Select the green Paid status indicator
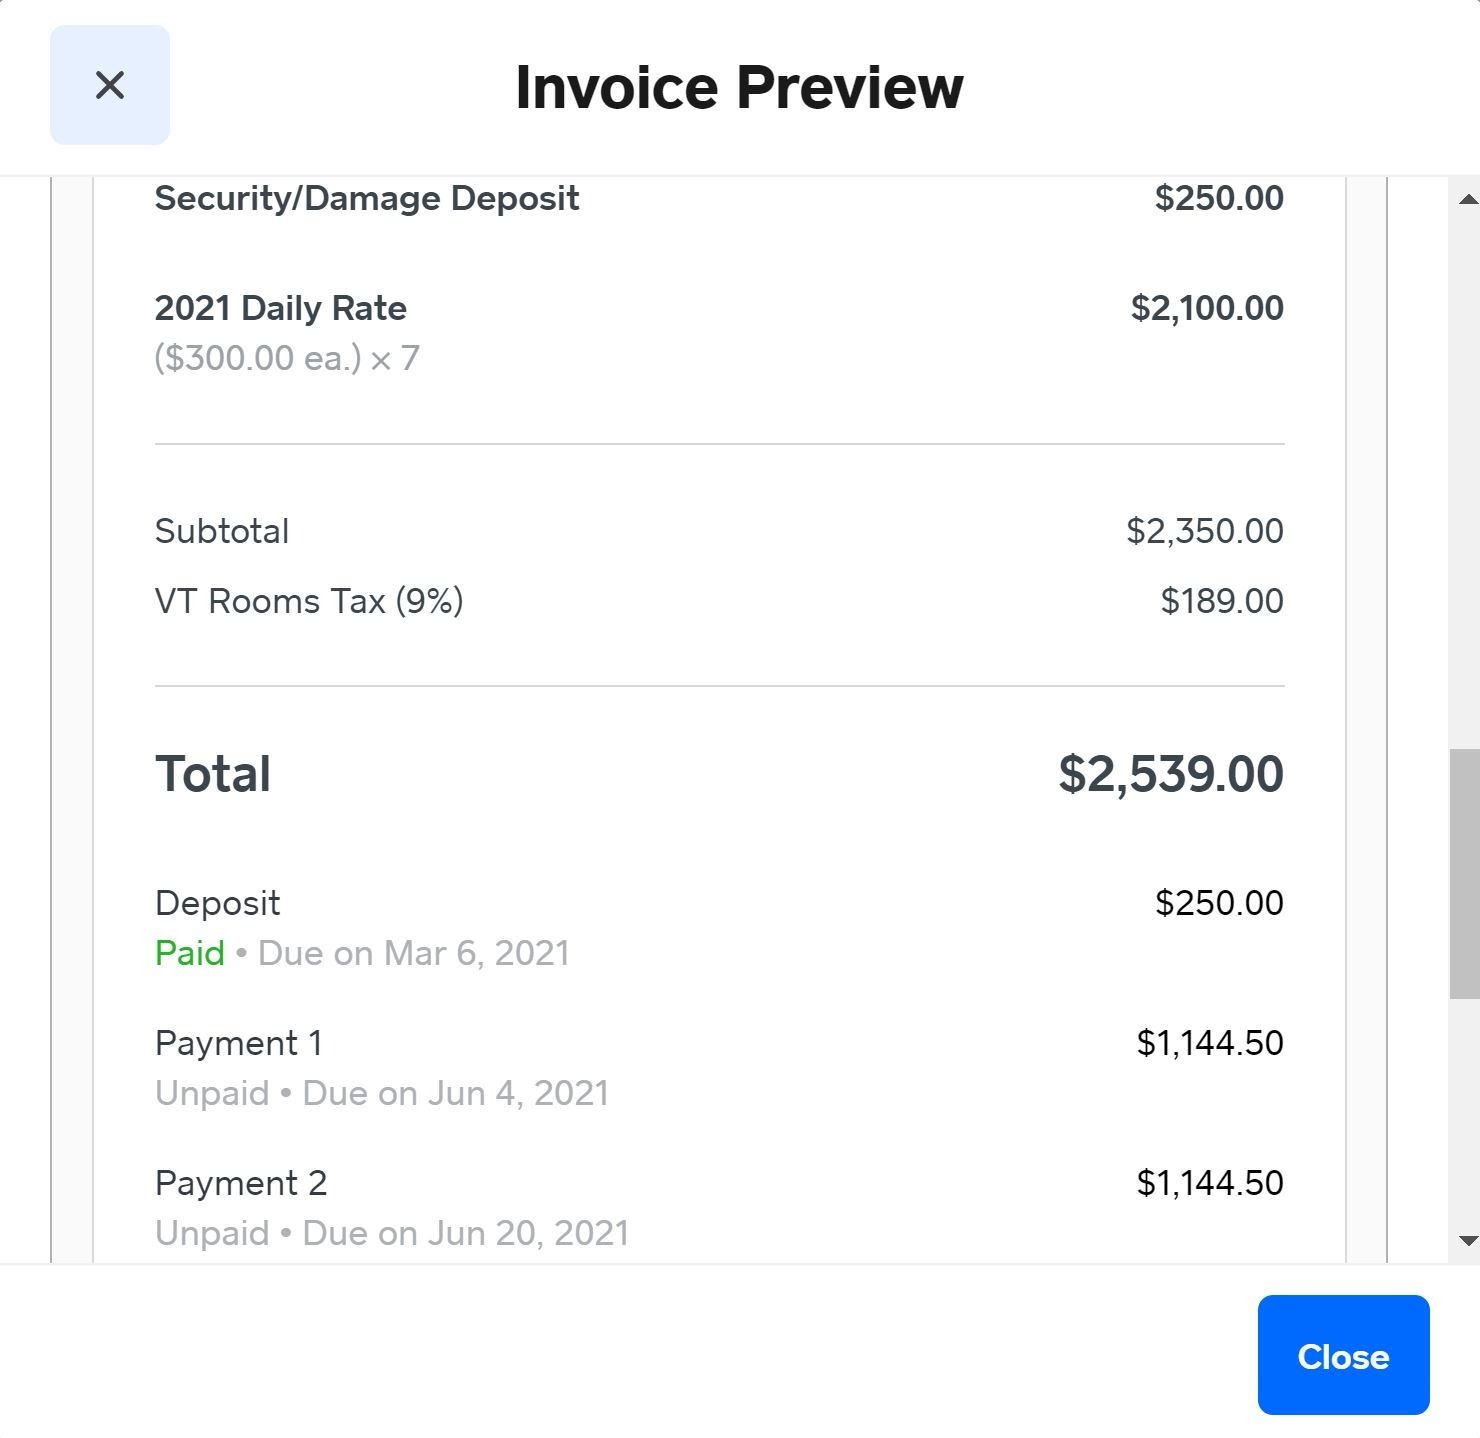The image size is (1480, 1438). pyautogui.click(x=189, y=953)
